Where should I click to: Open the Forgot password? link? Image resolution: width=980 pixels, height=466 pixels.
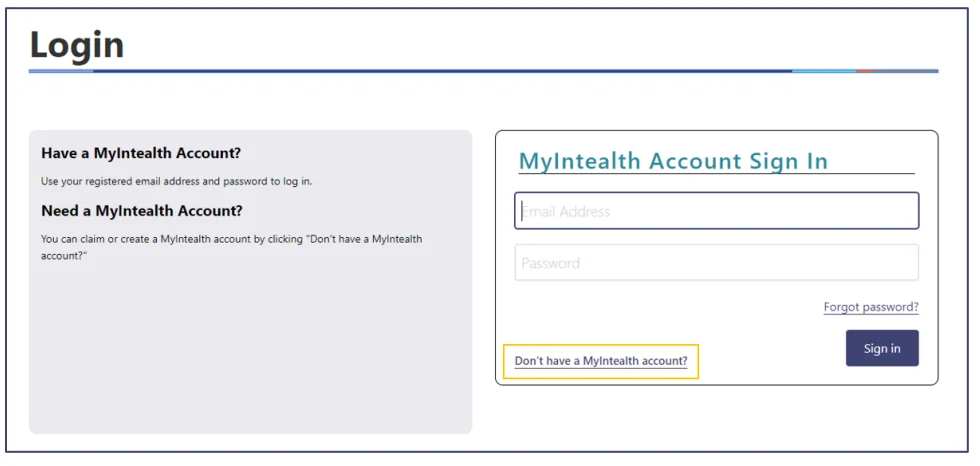pos(870,307)
